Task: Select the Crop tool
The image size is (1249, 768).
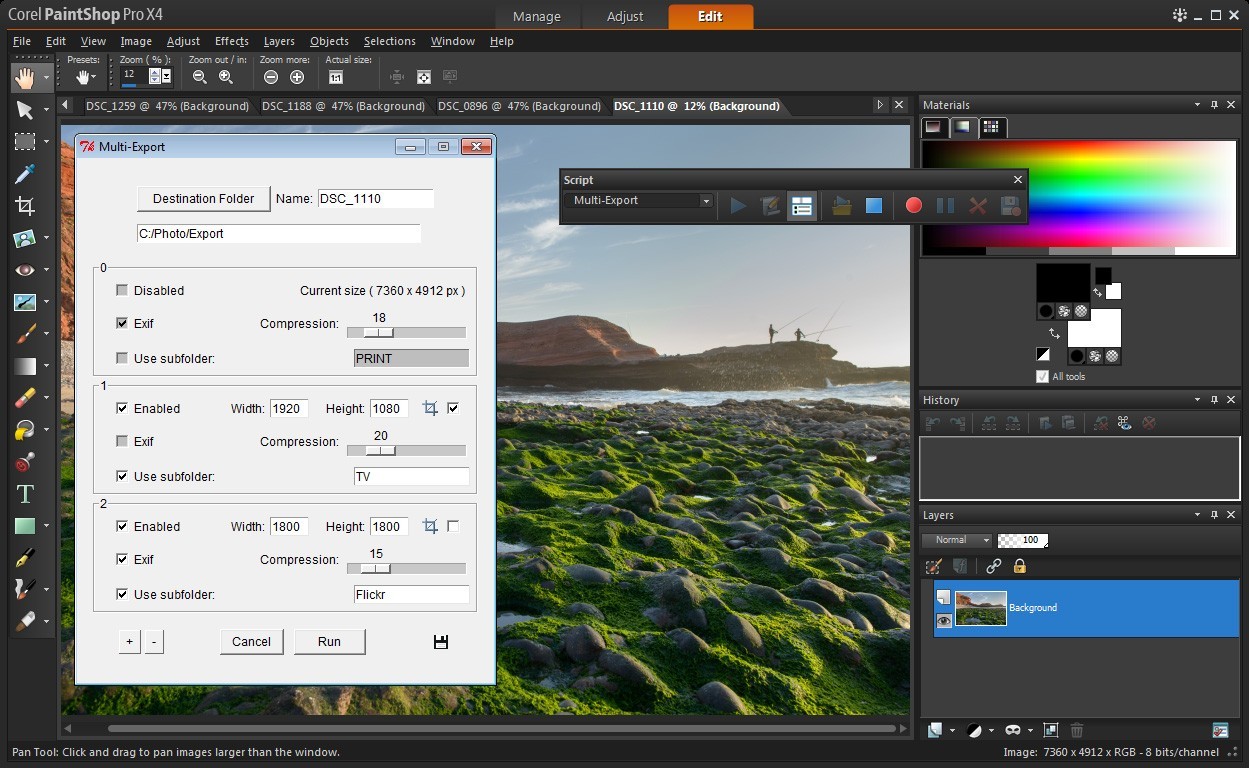Action: pos(26,206)
